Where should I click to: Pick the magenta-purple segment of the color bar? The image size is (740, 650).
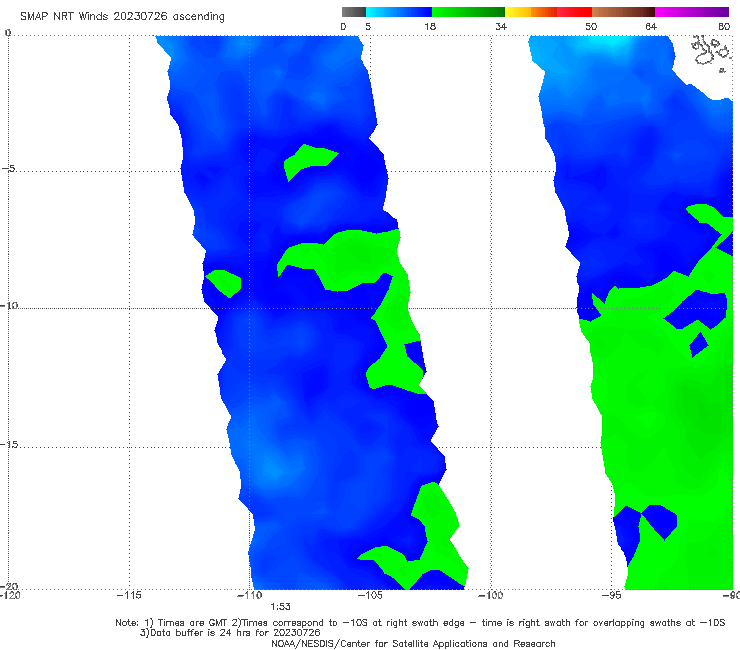692,12
